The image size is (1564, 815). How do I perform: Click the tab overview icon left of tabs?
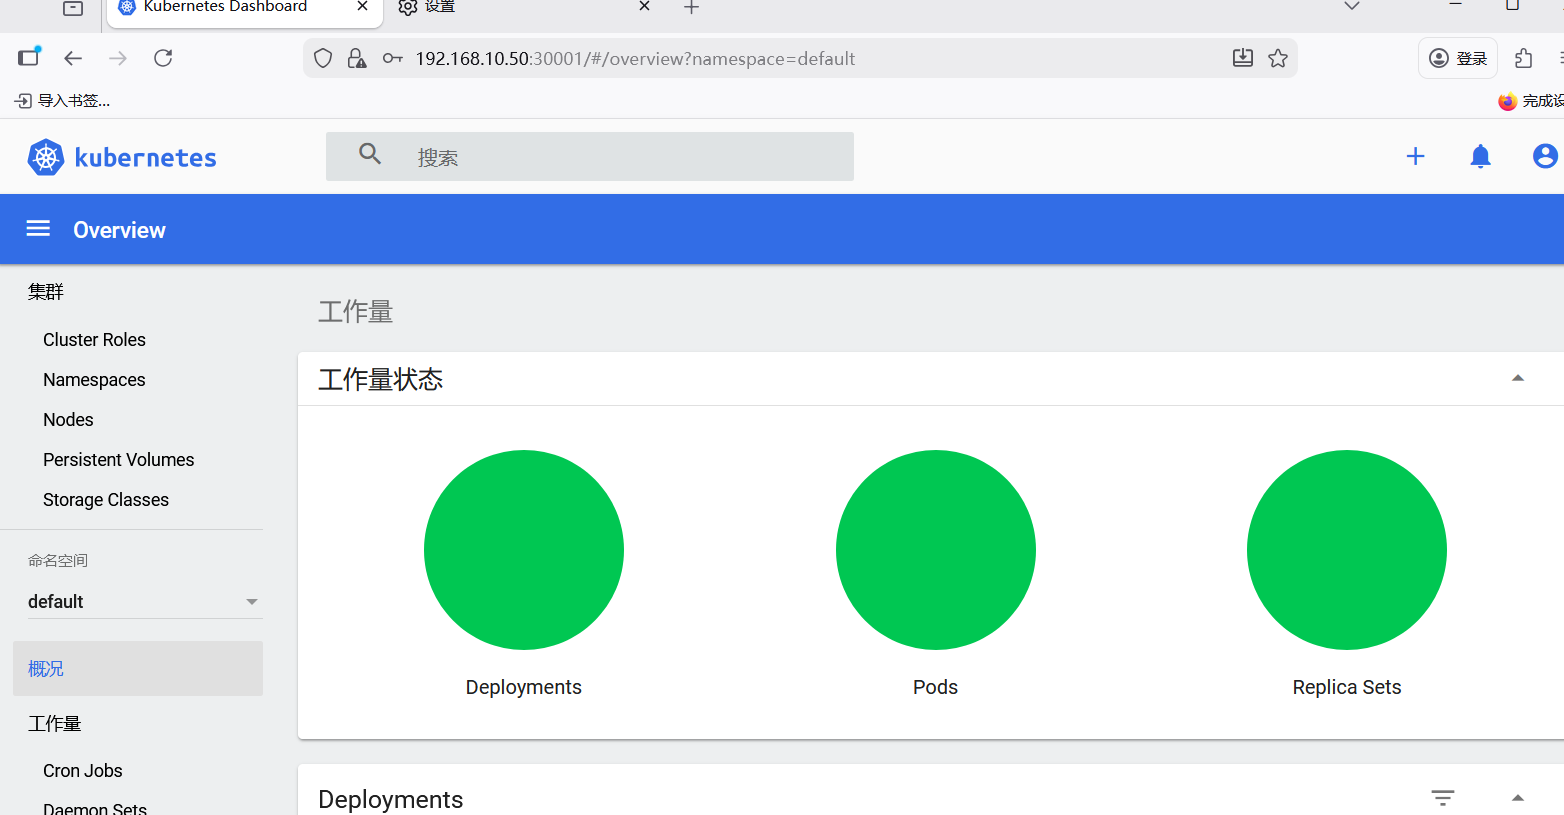point(73,8)
